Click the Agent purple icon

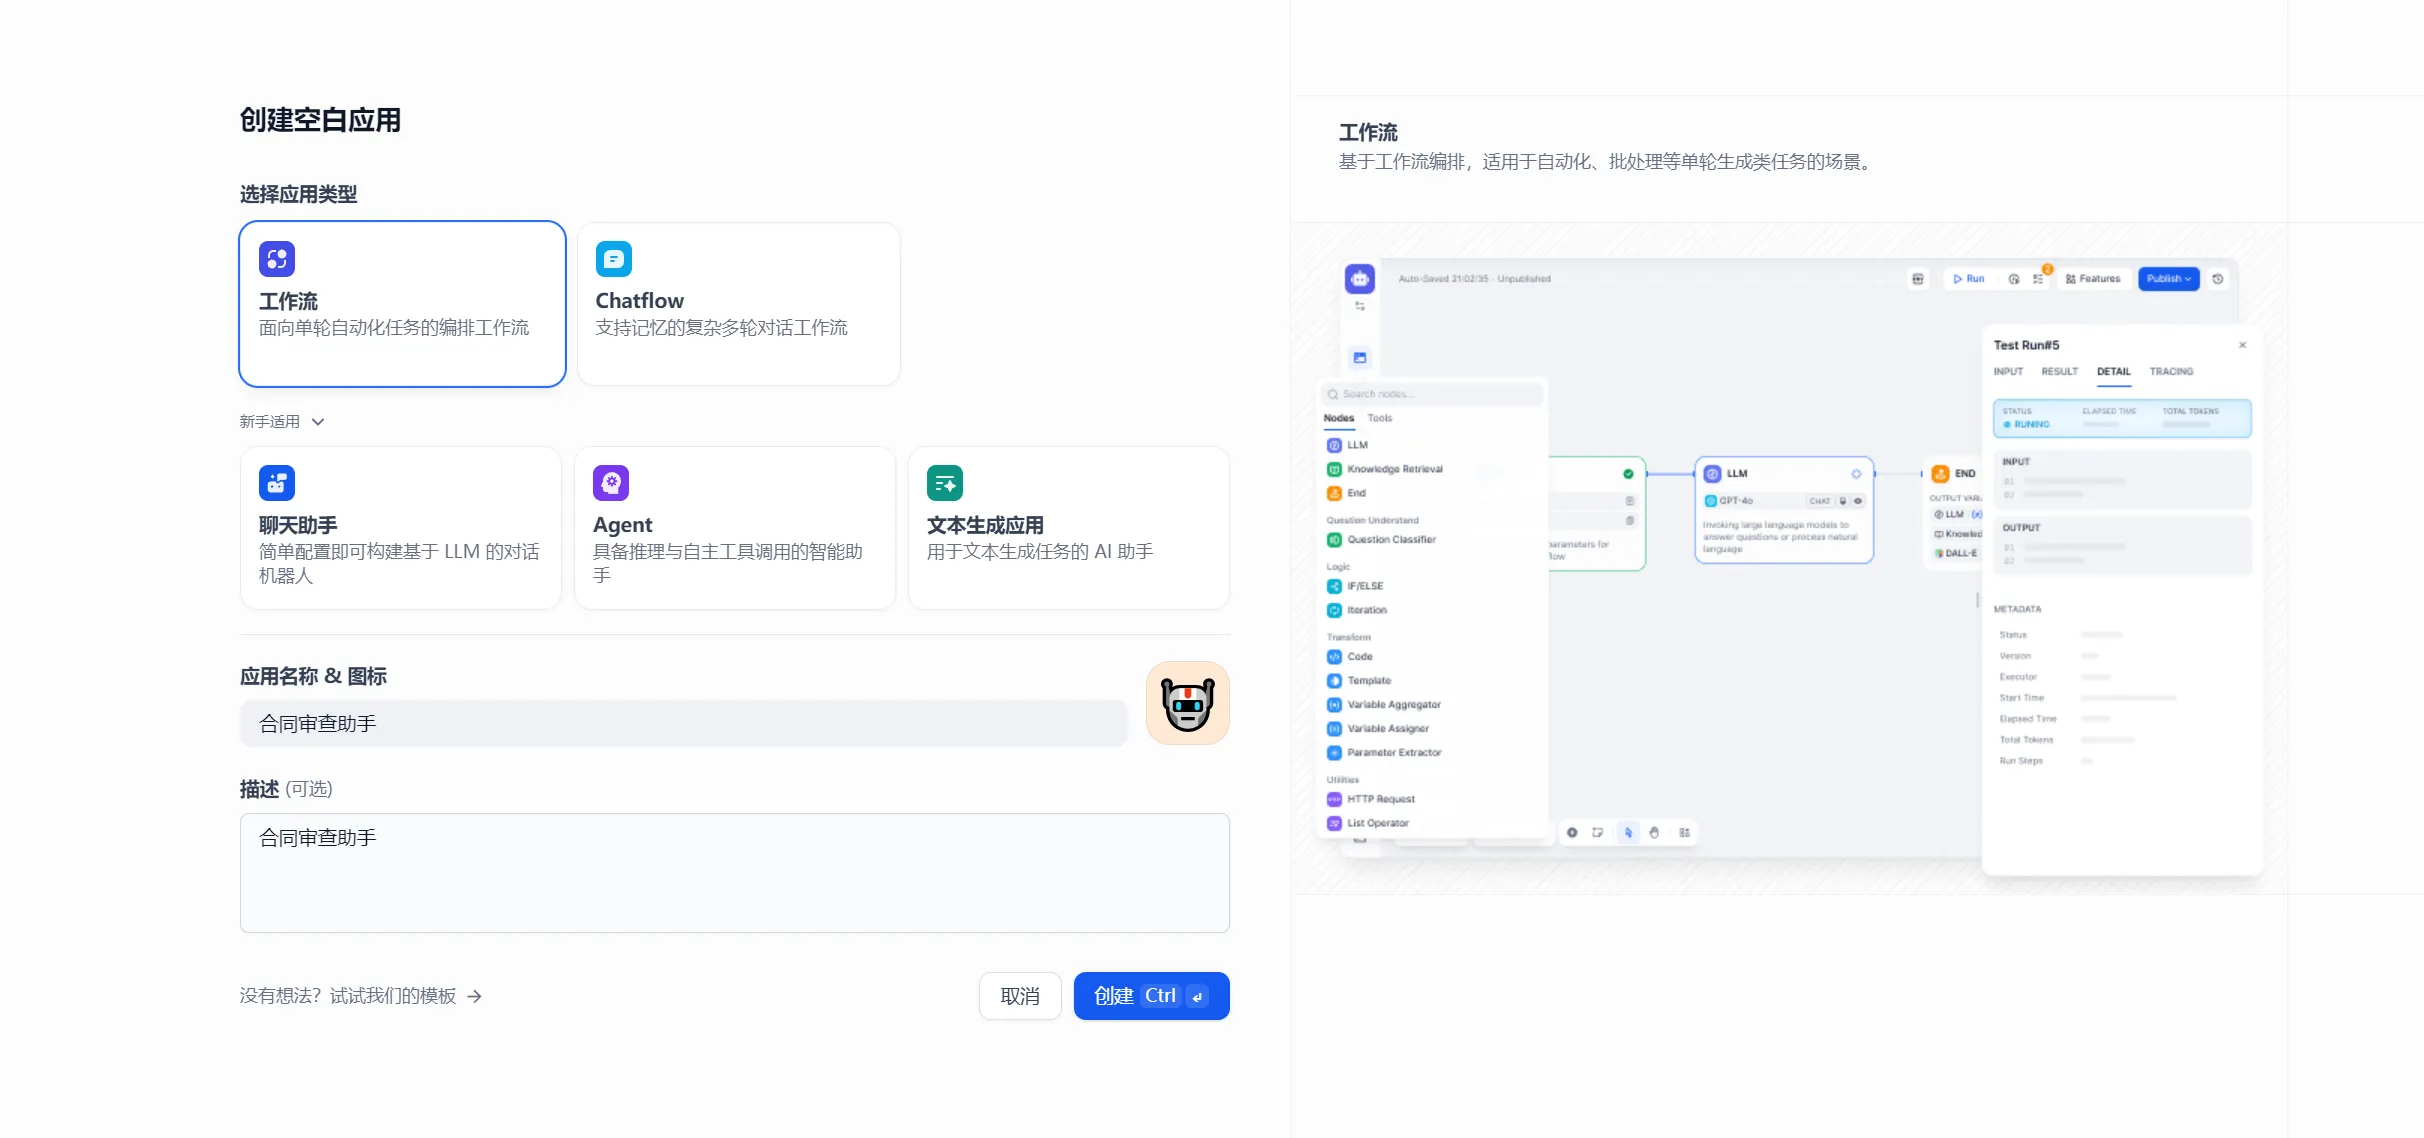[611, 483]
